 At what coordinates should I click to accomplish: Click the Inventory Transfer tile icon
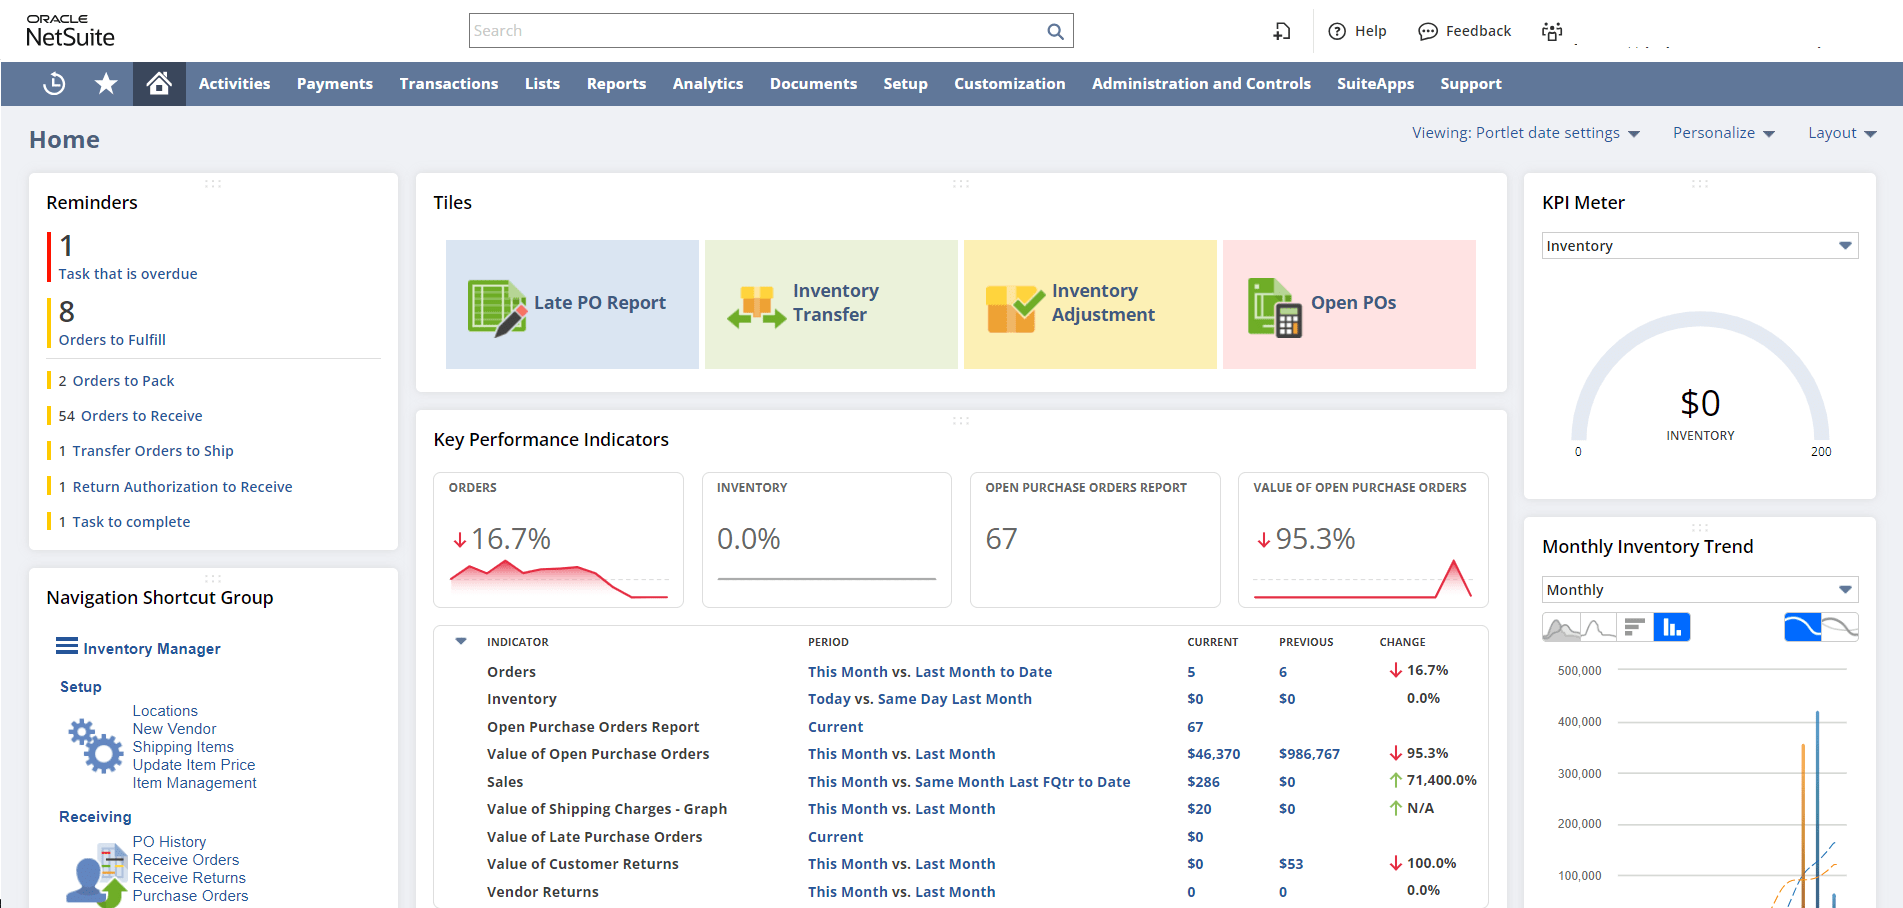point(756,307)
